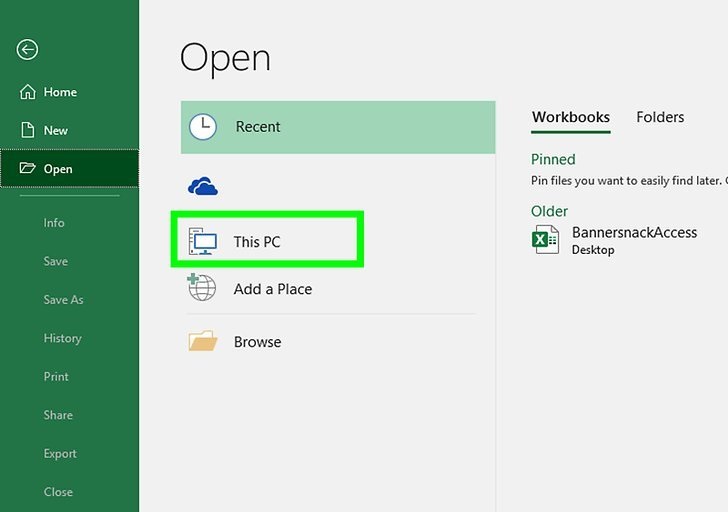Open the Share menu item
Viewport: 728px width, 512px height.
click(x=58, y=415)
